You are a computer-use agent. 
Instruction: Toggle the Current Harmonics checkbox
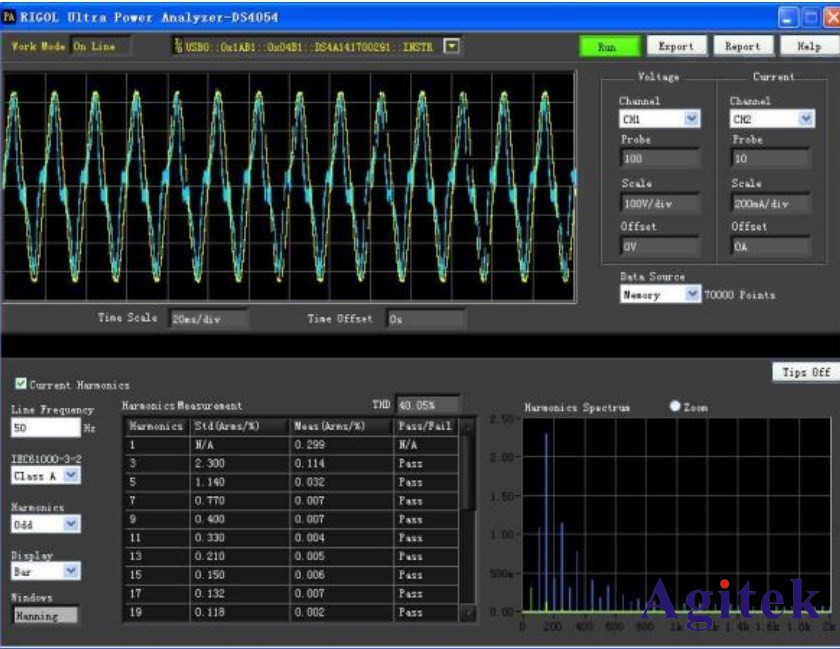click(x=21, y=384)
